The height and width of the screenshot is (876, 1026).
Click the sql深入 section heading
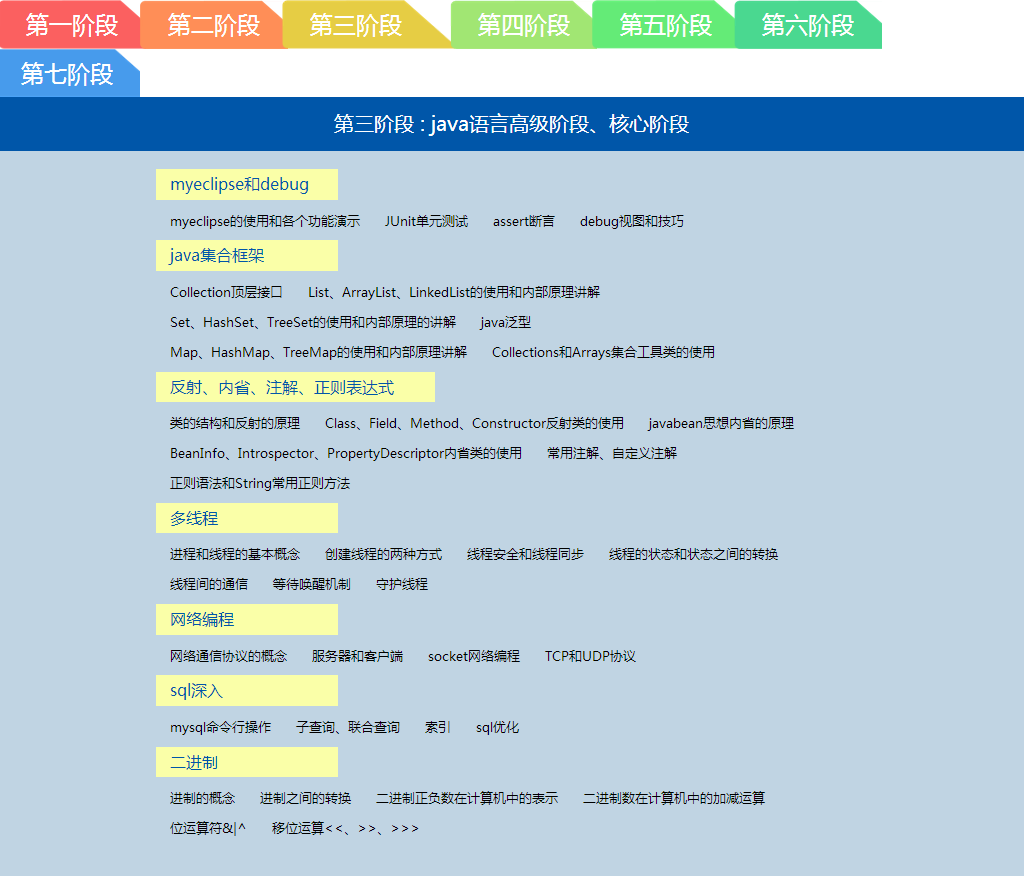tap(247, 691)
